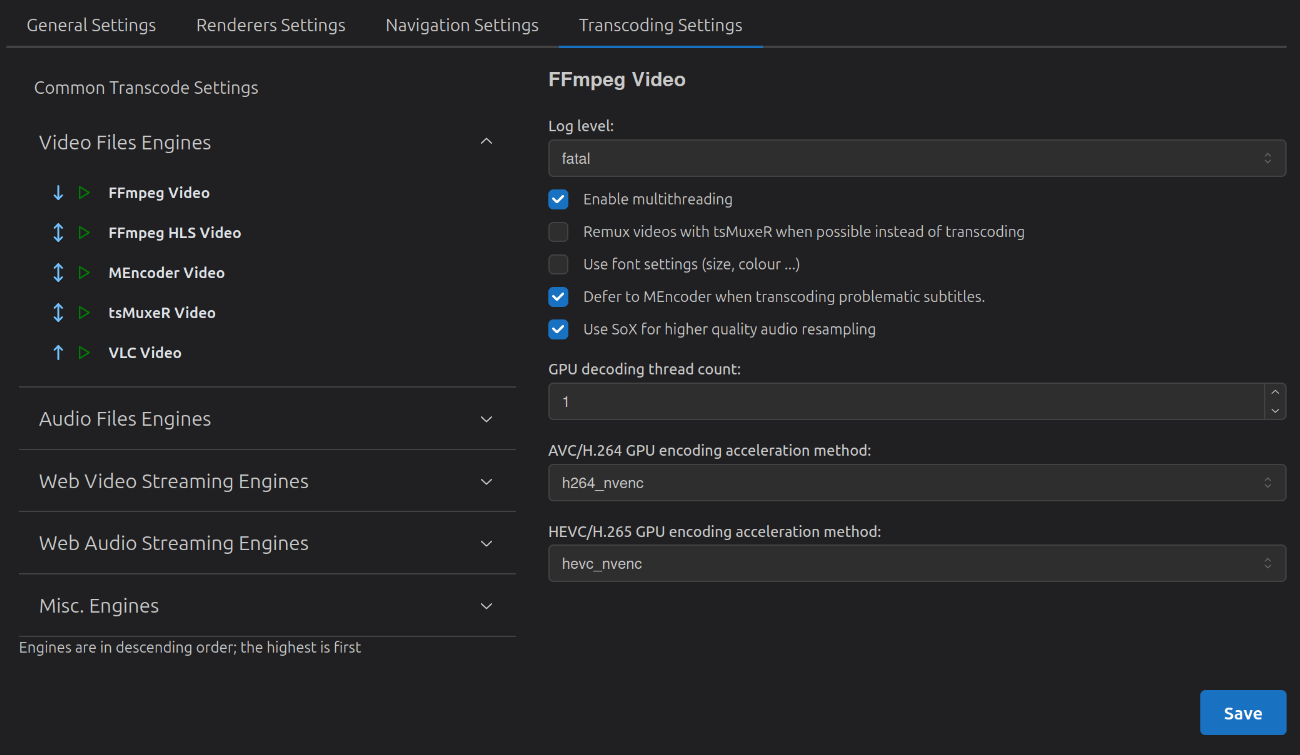The image size is (1300, 755).
Task: Click the green play icon beside MEncoder Video
Action: coord(85,273)
